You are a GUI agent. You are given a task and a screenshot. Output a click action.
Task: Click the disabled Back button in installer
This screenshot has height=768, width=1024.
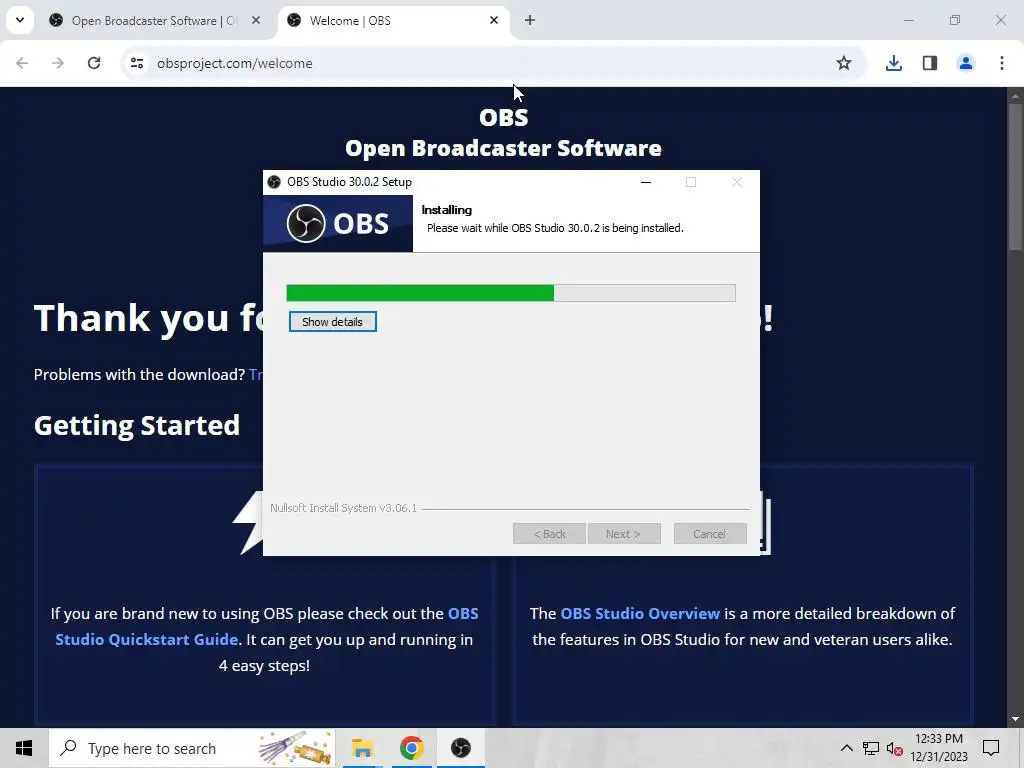[549, 534]
